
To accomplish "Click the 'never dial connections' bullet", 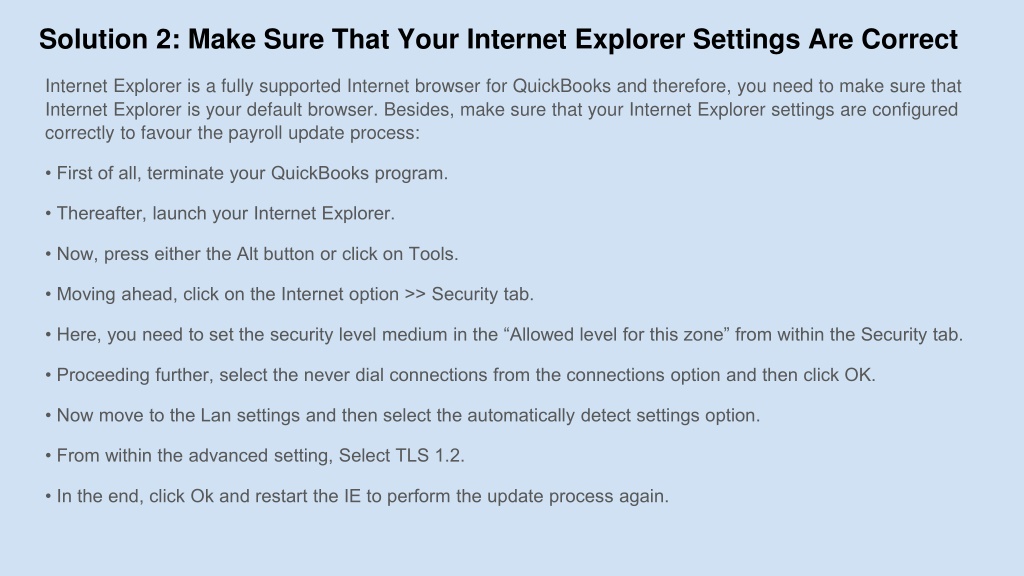I will (460, 376).
